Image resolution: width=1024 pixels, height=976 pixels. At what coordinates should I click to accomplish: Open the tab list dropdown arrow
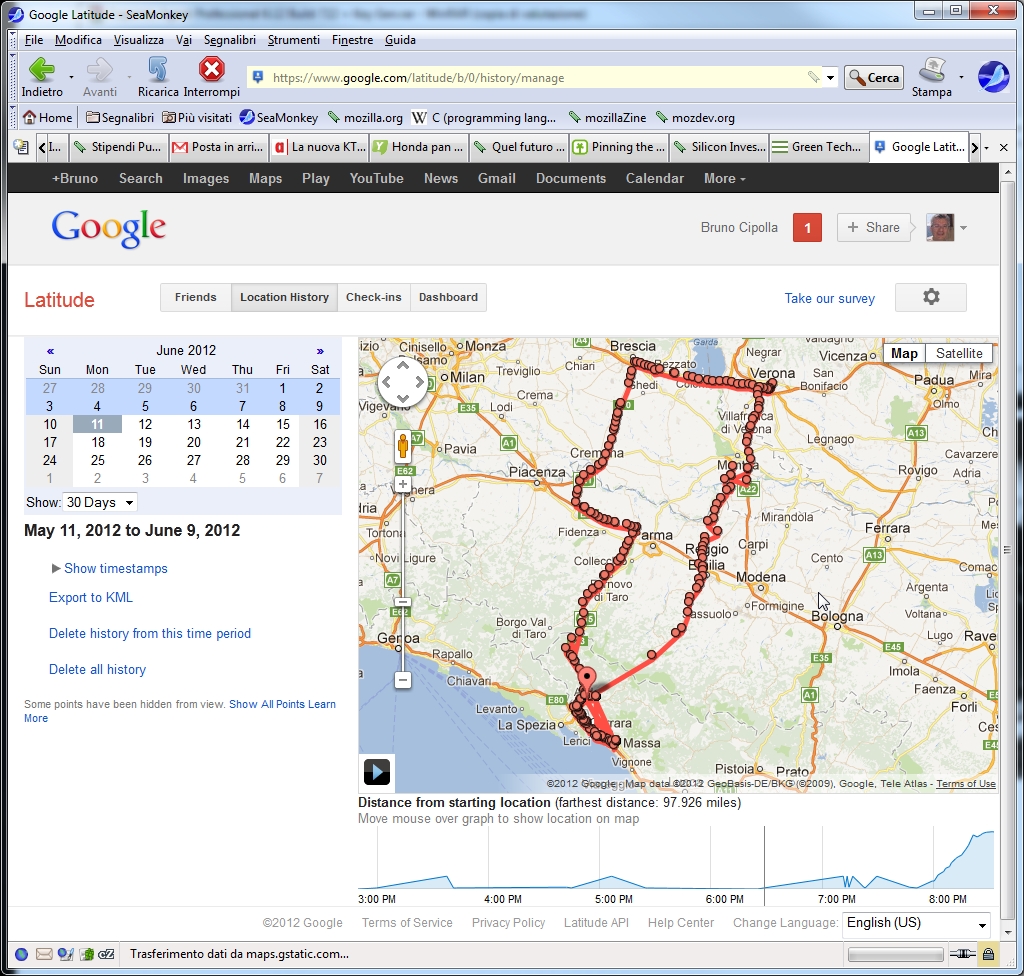[986, 148]
